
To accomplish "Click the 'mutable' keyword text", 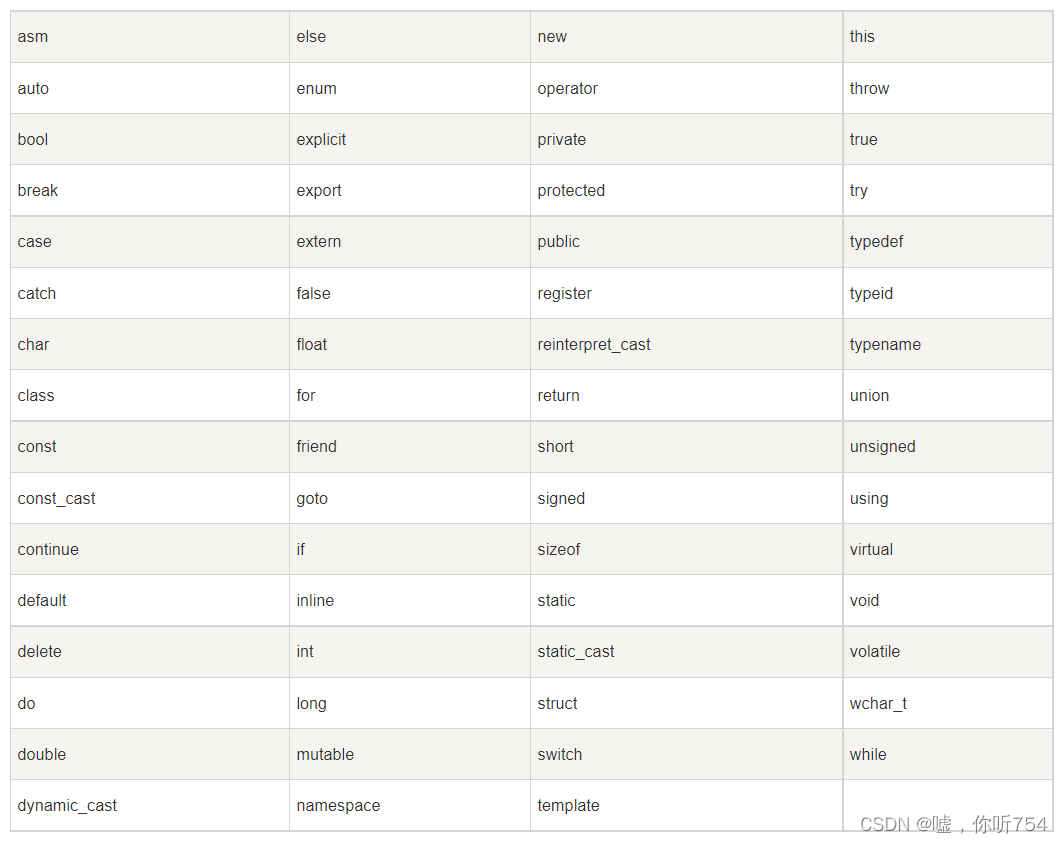I will tap(325, 754).
